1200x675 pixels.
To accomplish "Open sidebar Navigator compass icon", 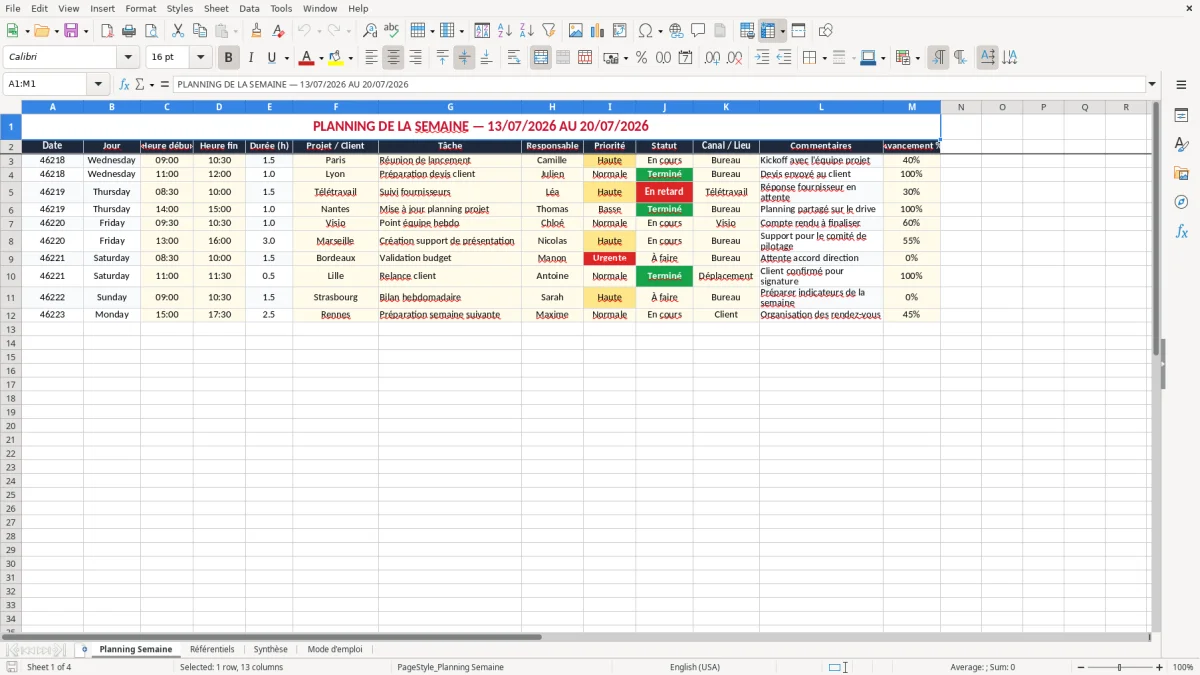I will [1181, 202].
